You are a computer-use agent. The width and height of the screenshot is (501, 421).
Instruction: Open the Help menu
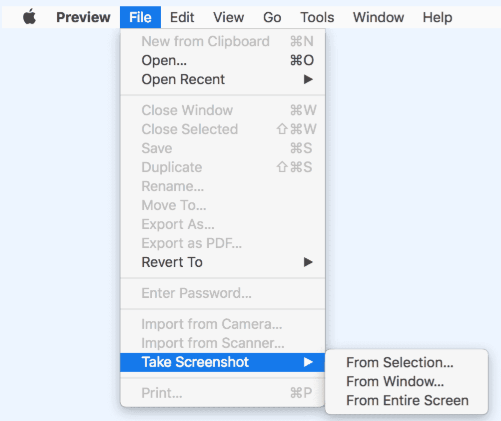(x=437, y=17)
